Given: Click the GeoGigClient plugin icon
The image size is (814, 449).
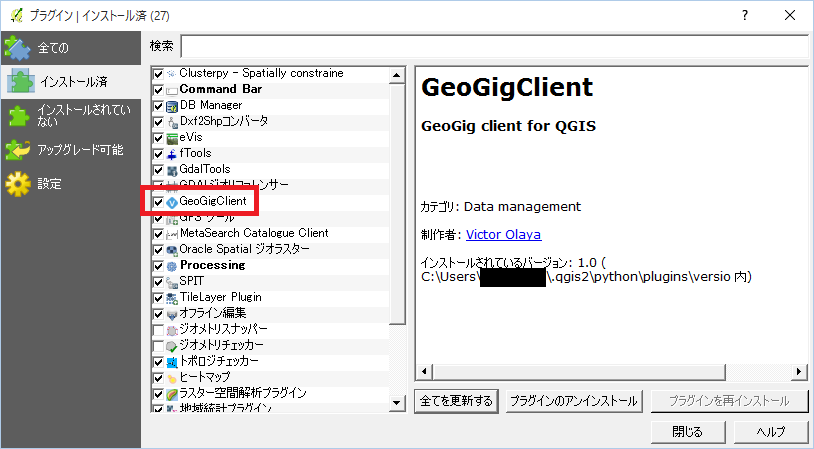Looking at the screenshot, I should pyautogui.click(x=172, y=202).
